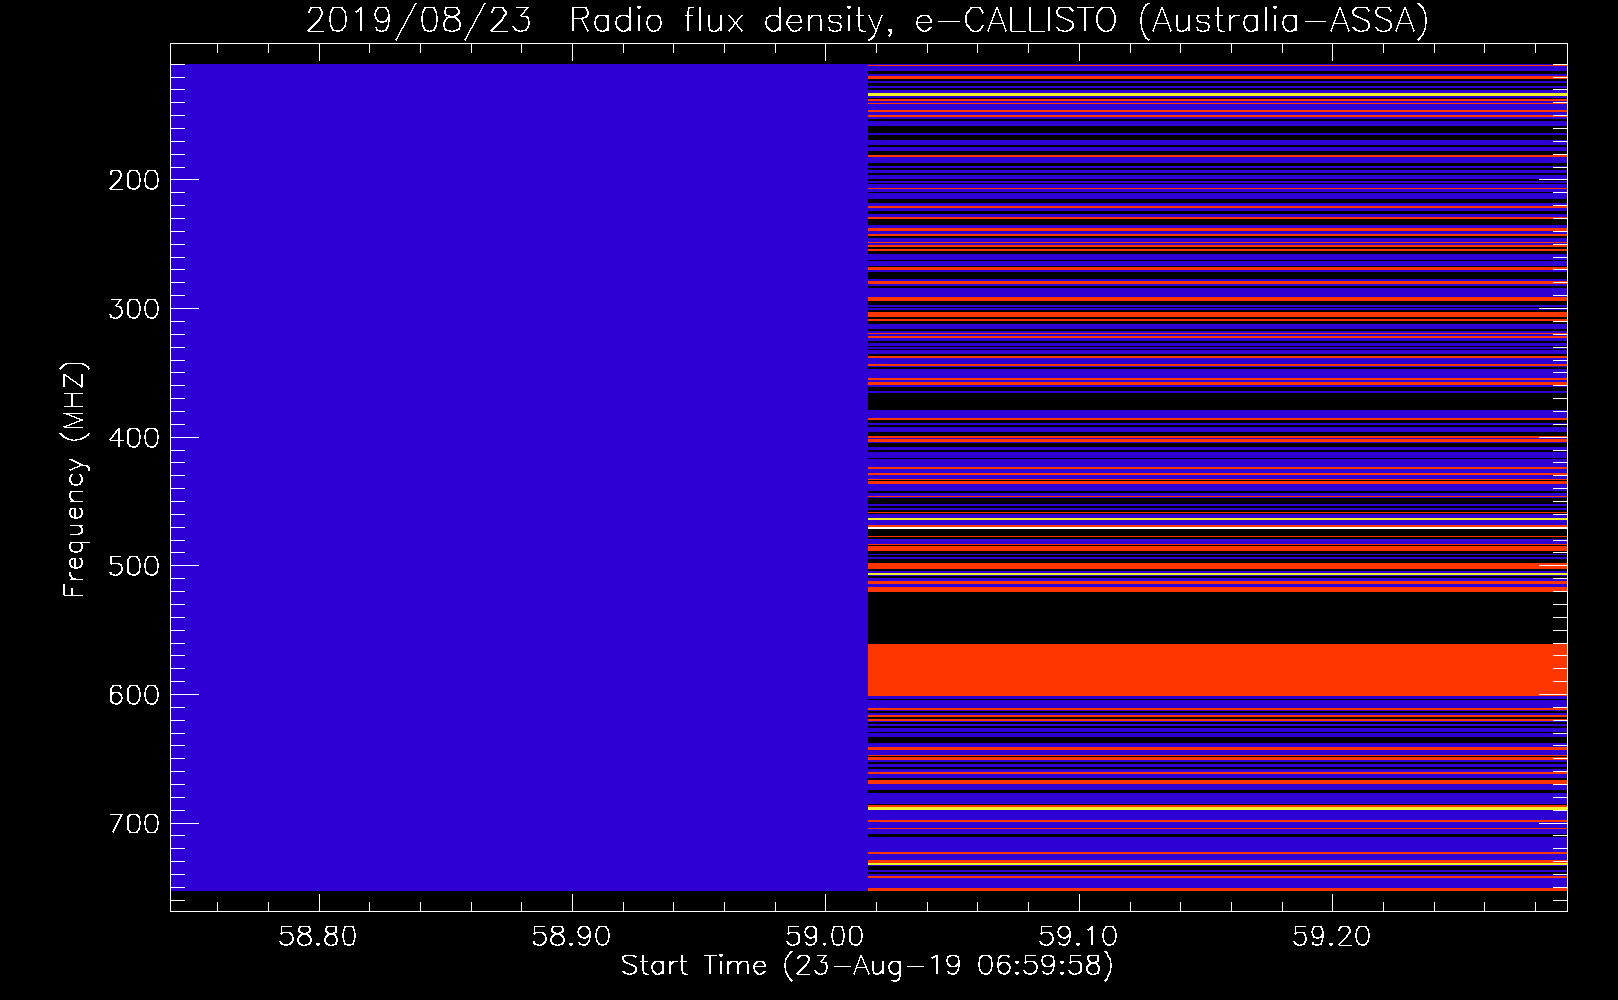Image resolution: width=1618 pixels, height=1000 pixels.
Task: Click the 59.10 time tick label
Action: [x=1078, y=937]
